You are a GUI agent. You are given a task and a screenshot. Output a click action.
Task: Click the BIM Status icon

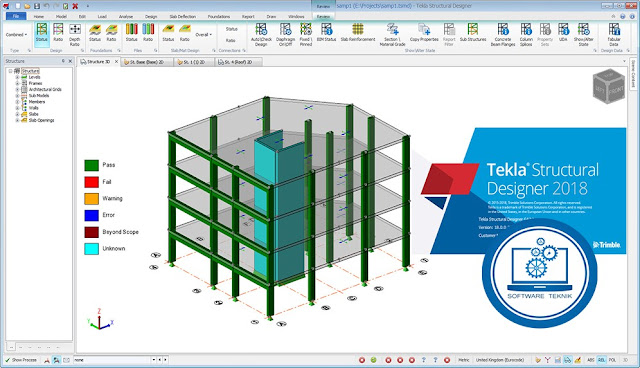(327, 32)
